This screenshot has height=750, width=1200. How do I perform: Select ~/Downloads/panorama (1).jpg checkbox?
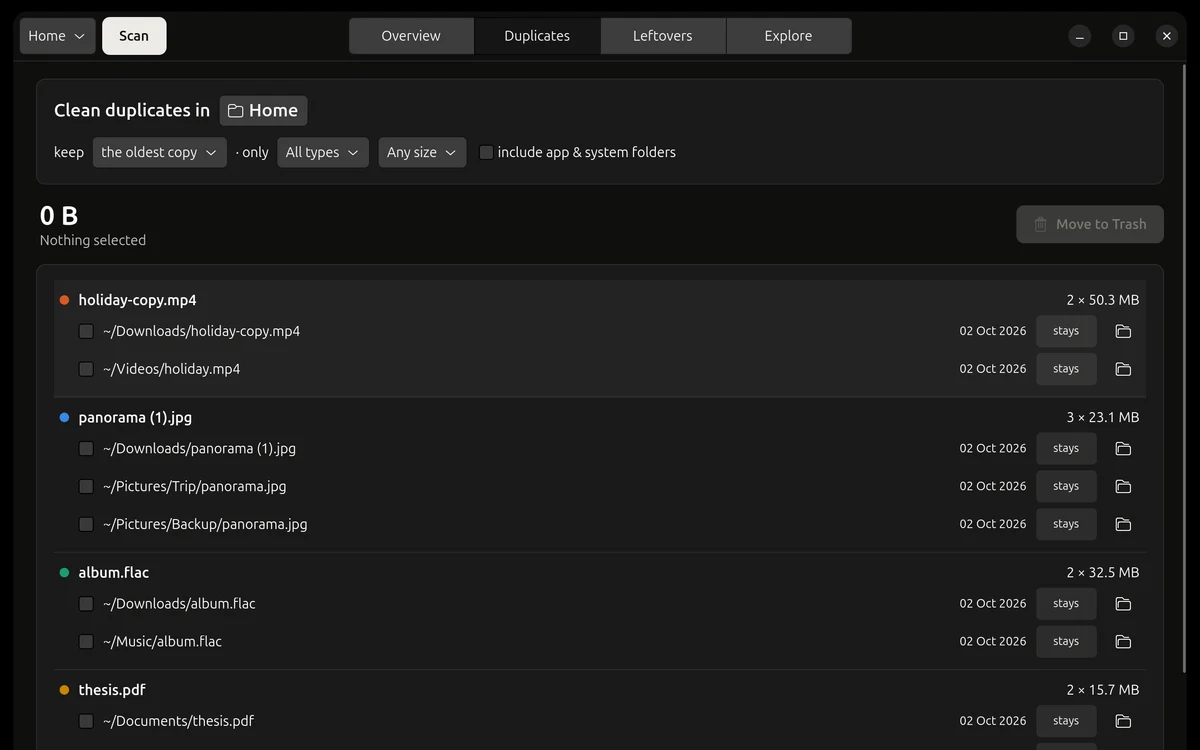86,449
